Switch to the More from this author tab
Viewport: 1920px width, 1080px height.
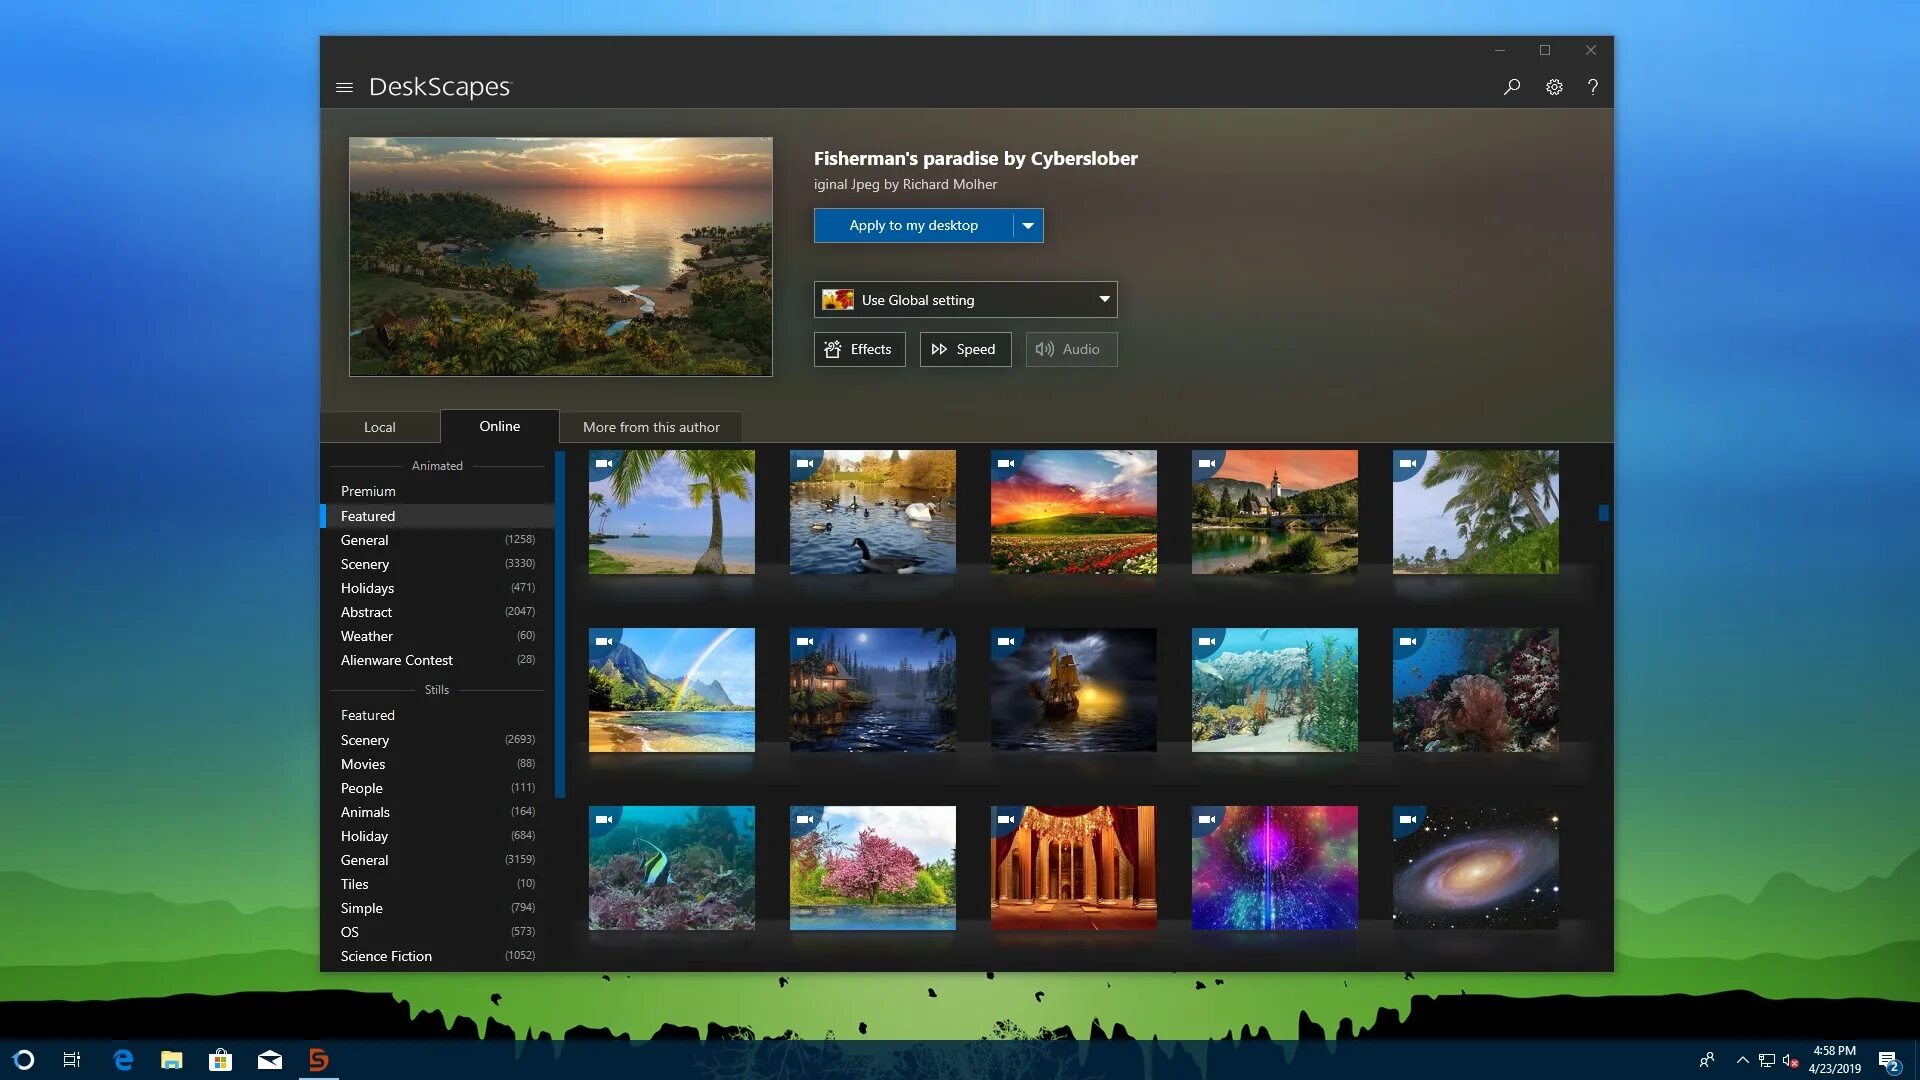651,426
